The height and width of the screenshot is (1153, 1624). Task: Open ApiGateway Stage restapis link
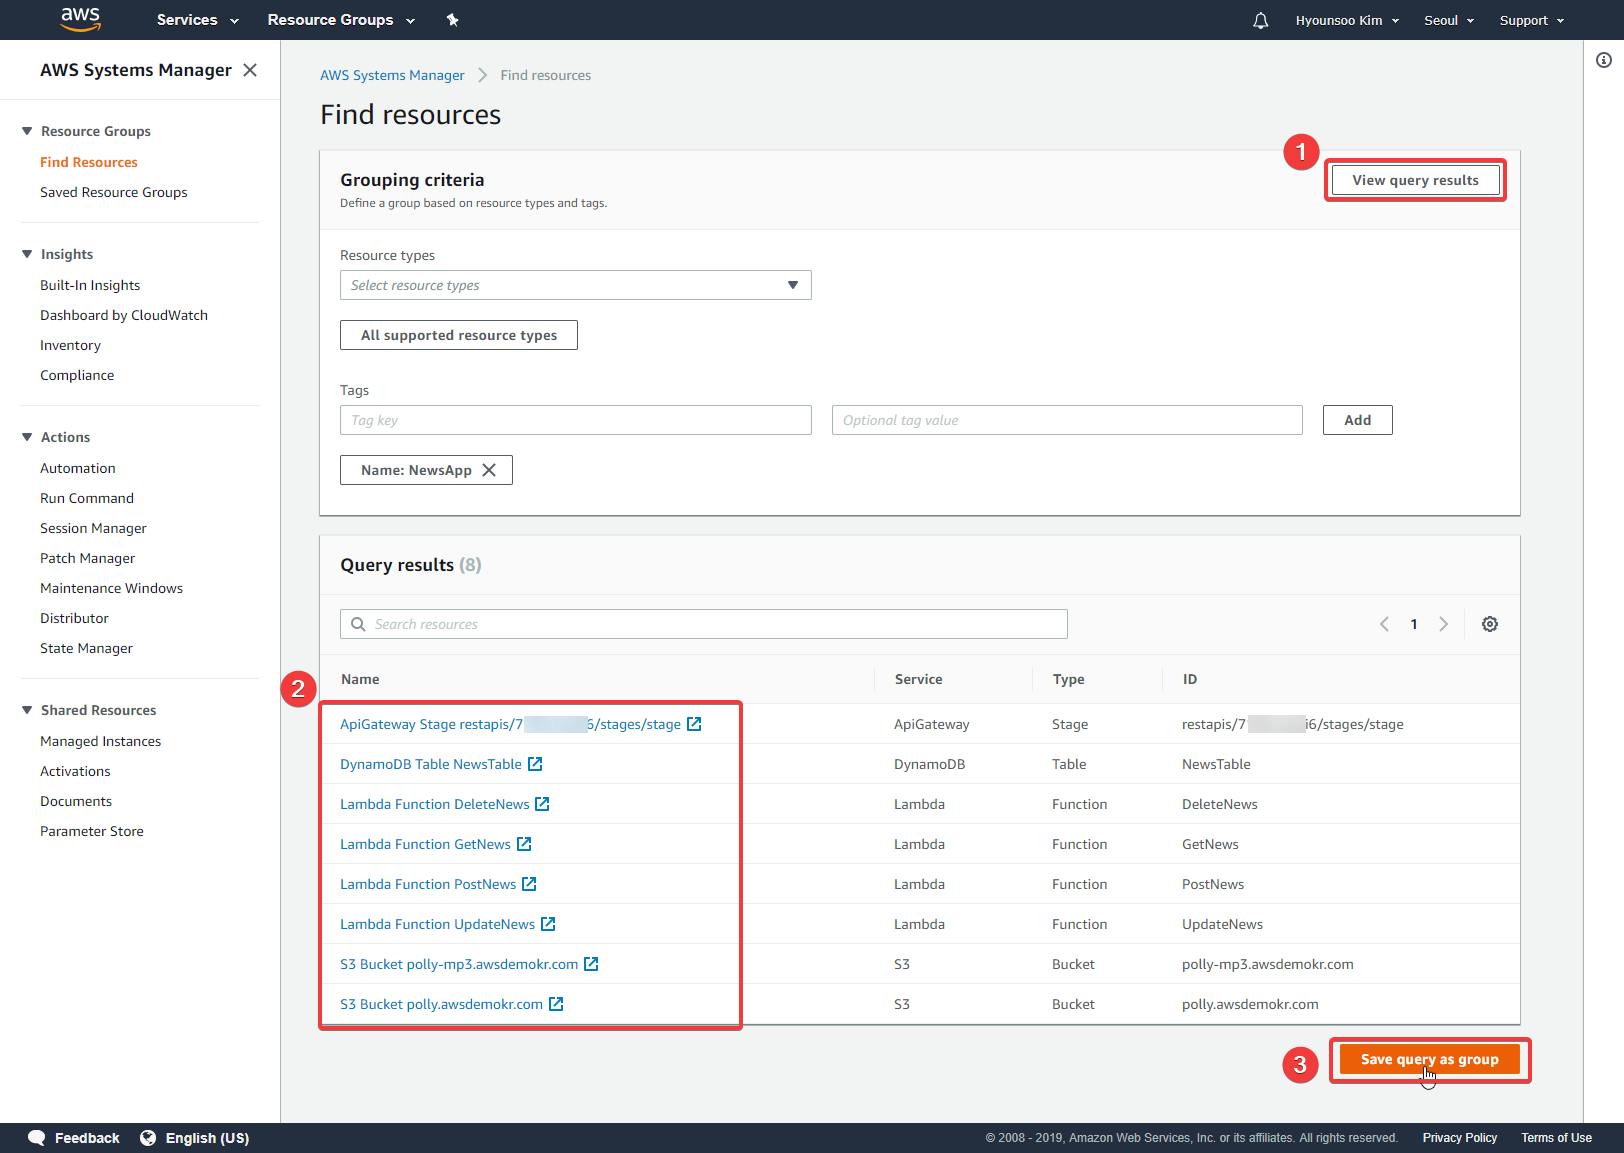510,724
